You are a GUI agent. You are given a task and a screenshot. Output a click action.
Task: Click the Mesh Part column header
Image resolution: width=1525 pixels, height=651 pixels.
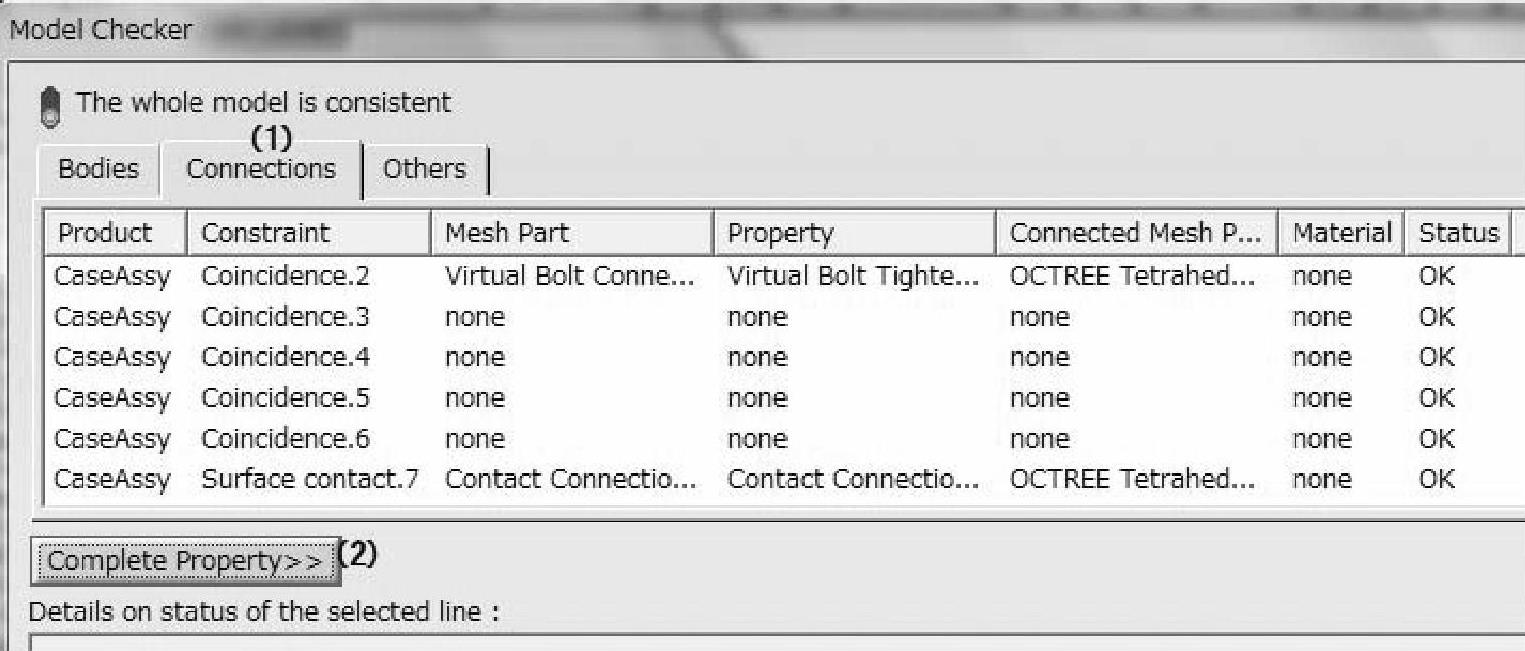click(506, 234)
